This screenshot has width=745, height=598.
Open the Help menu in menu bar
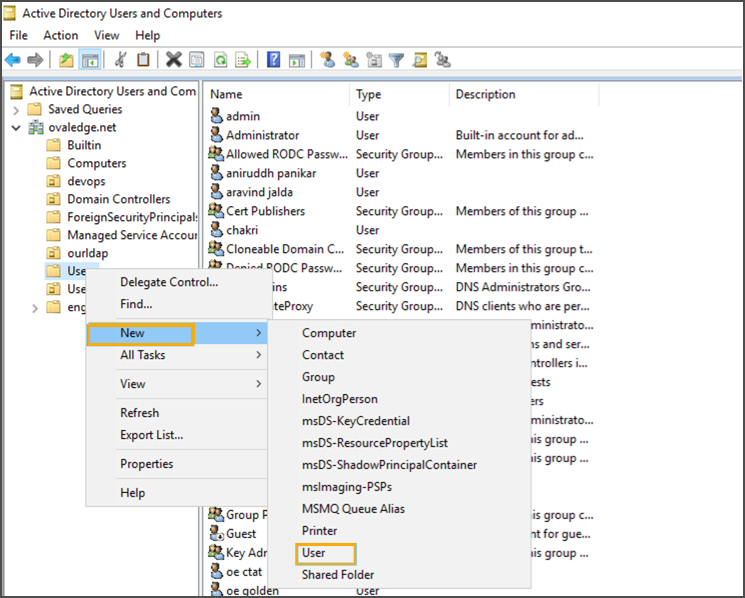click(x=147, y=35)
